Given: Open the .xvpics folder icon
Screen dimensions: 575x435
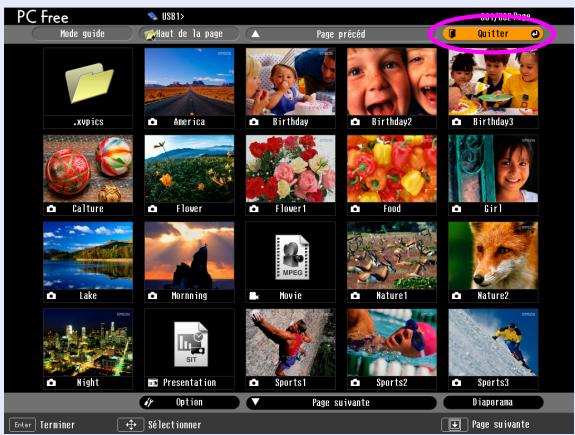Looking at the screenshot, I should 89,83.
